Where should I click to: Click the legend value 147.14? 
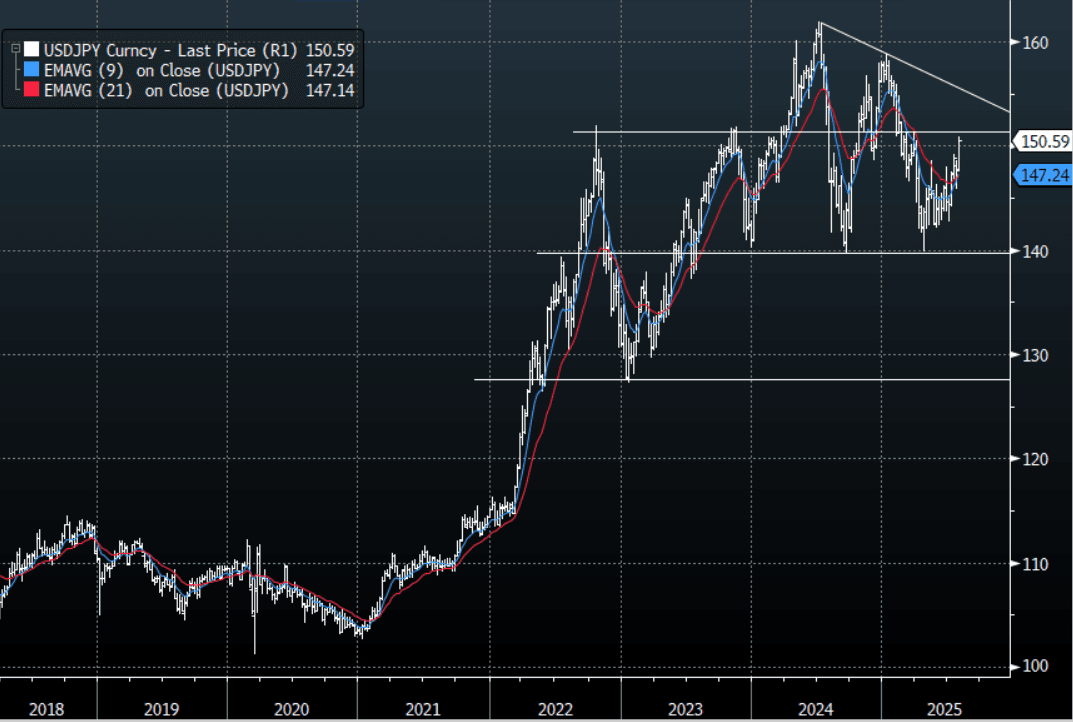[x=330, y=90]
